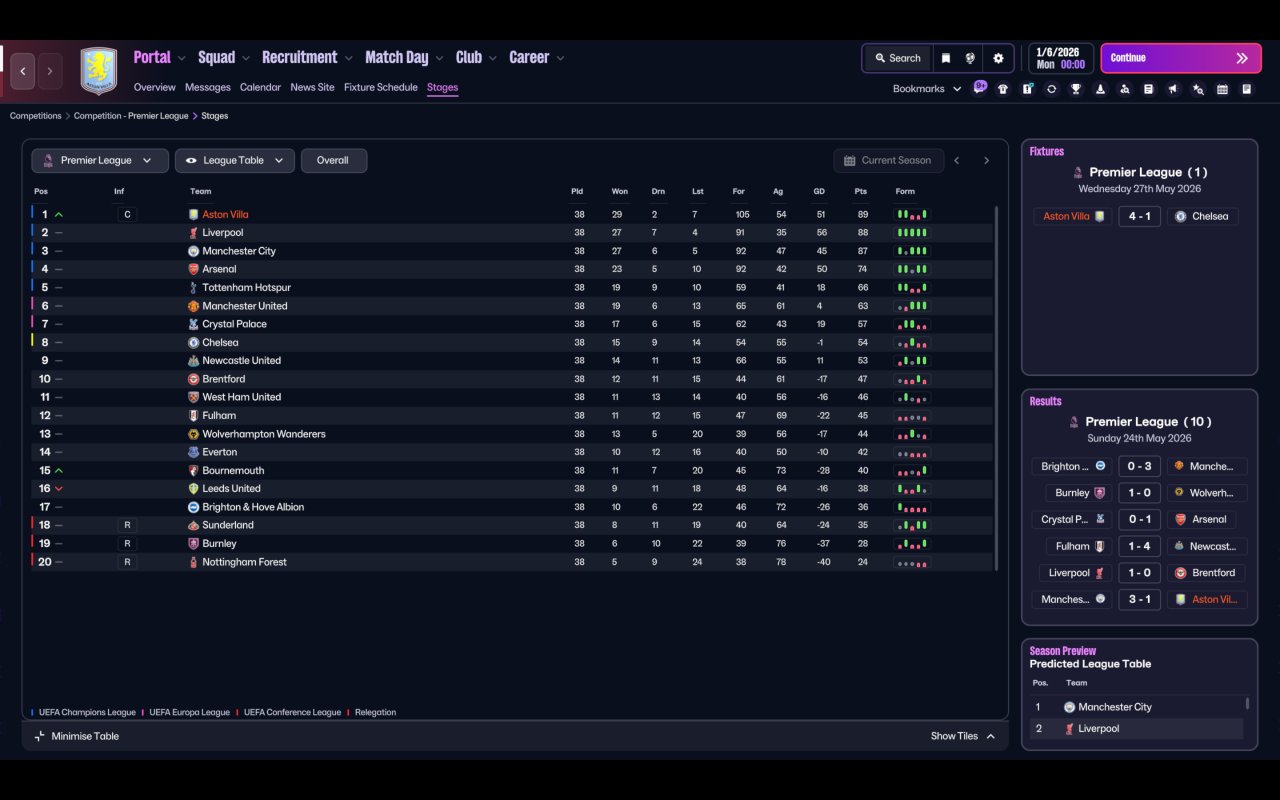This screenshot has height=800, width=1280.
Task: Open the settings gear icon
Action: (x=998, y=58)
